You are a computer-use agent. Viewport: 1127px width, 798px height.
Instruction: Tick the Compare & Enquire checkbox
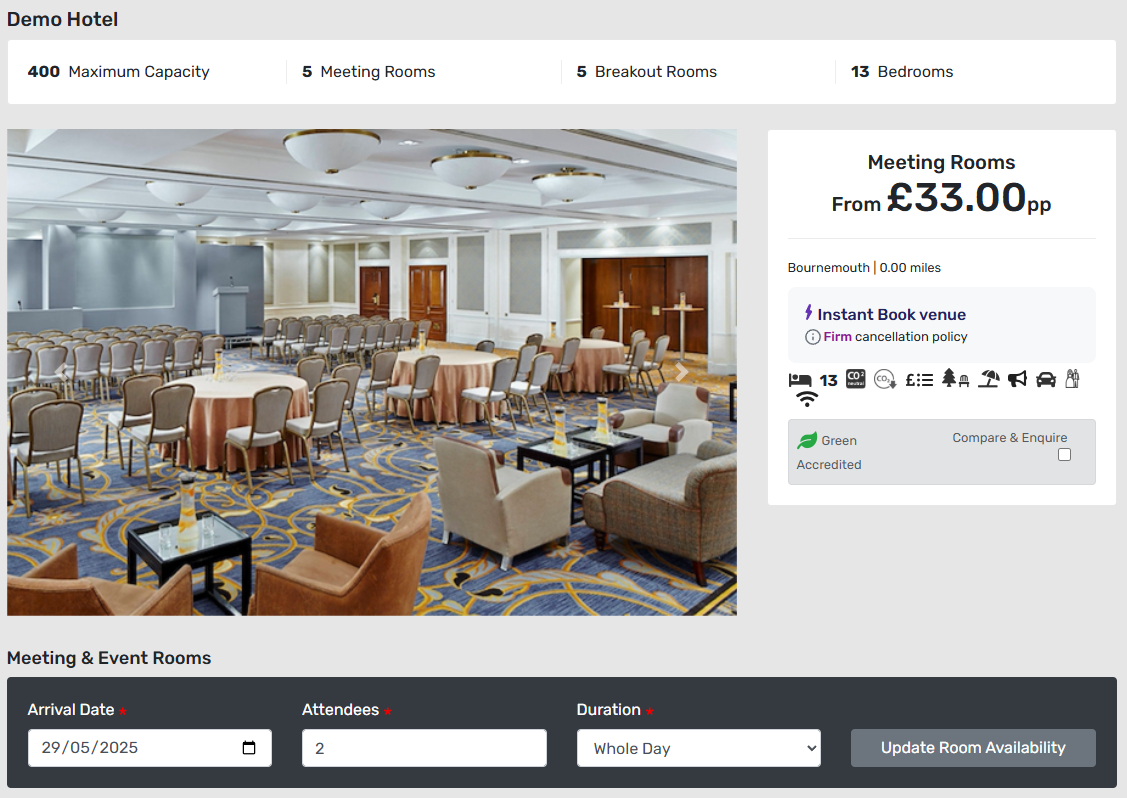1064,454
